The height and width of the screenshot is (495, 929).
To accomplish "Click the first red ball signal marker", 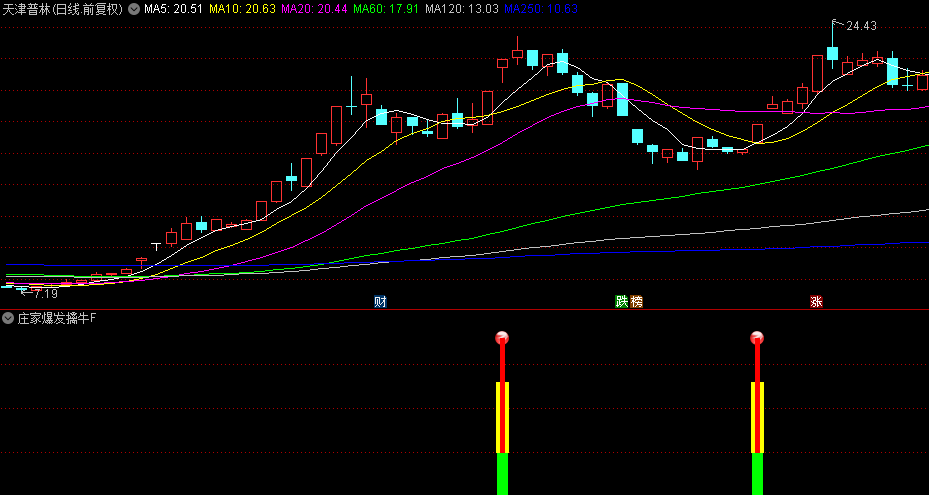I will tap(502, 338).
